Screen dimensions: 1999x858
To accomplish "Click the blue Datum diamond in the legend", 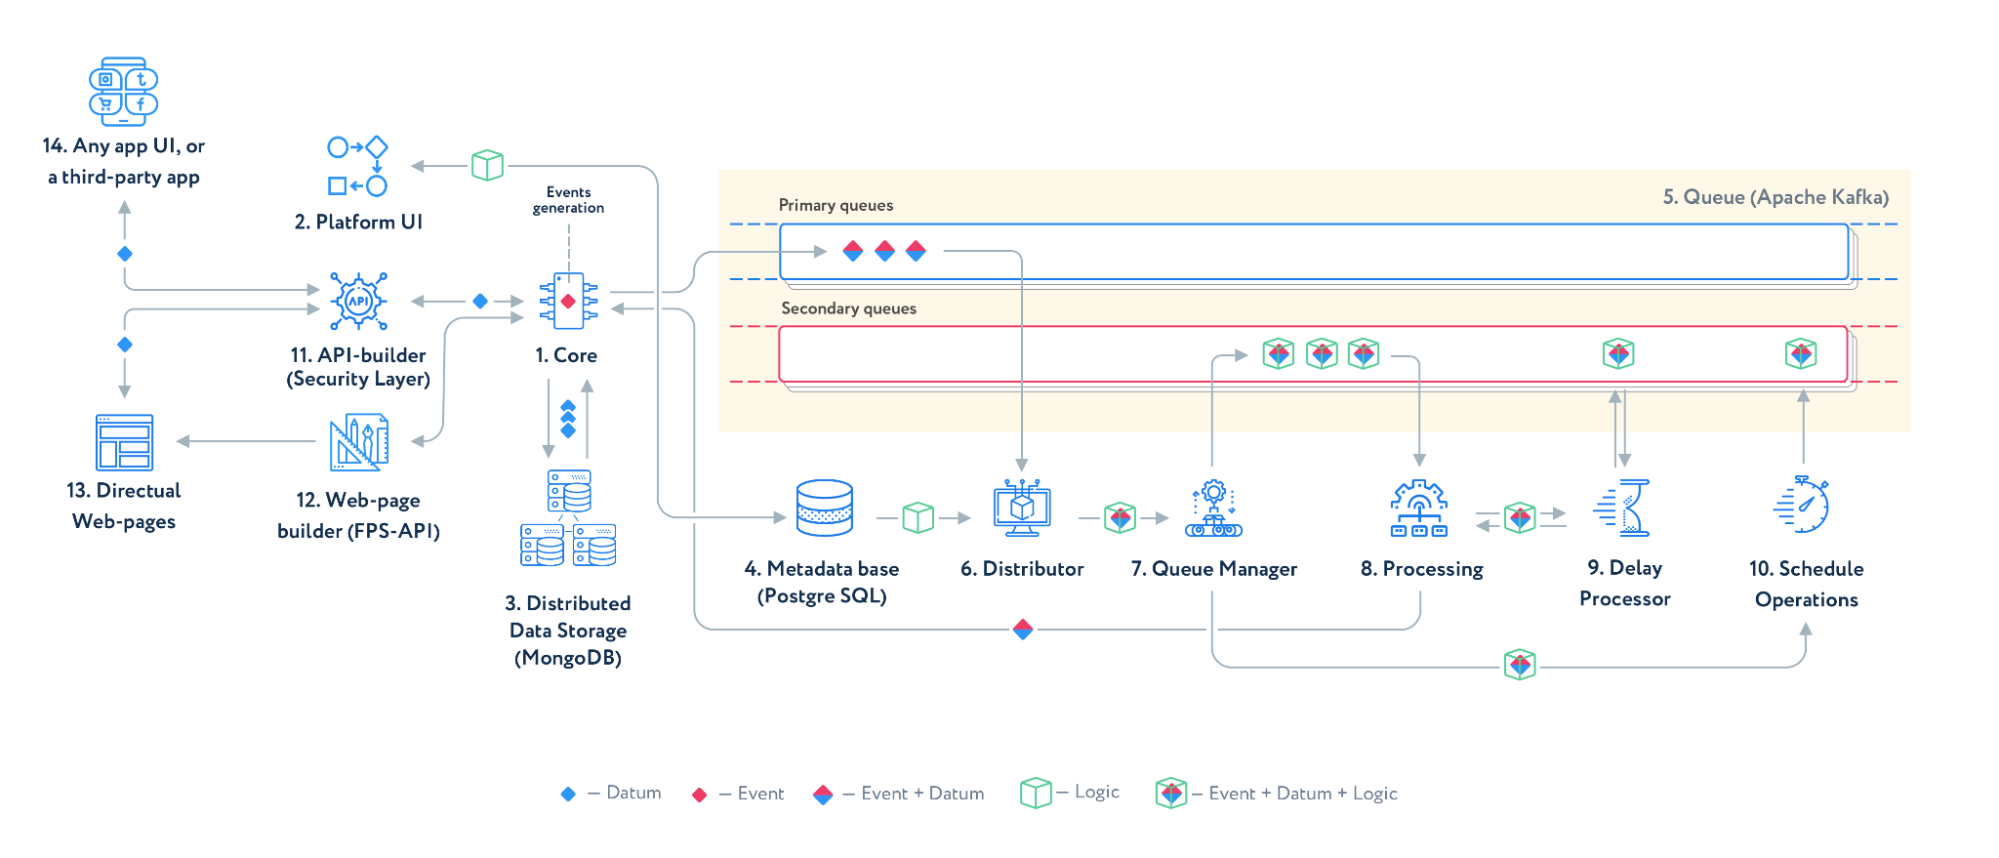I will point(568,794).
